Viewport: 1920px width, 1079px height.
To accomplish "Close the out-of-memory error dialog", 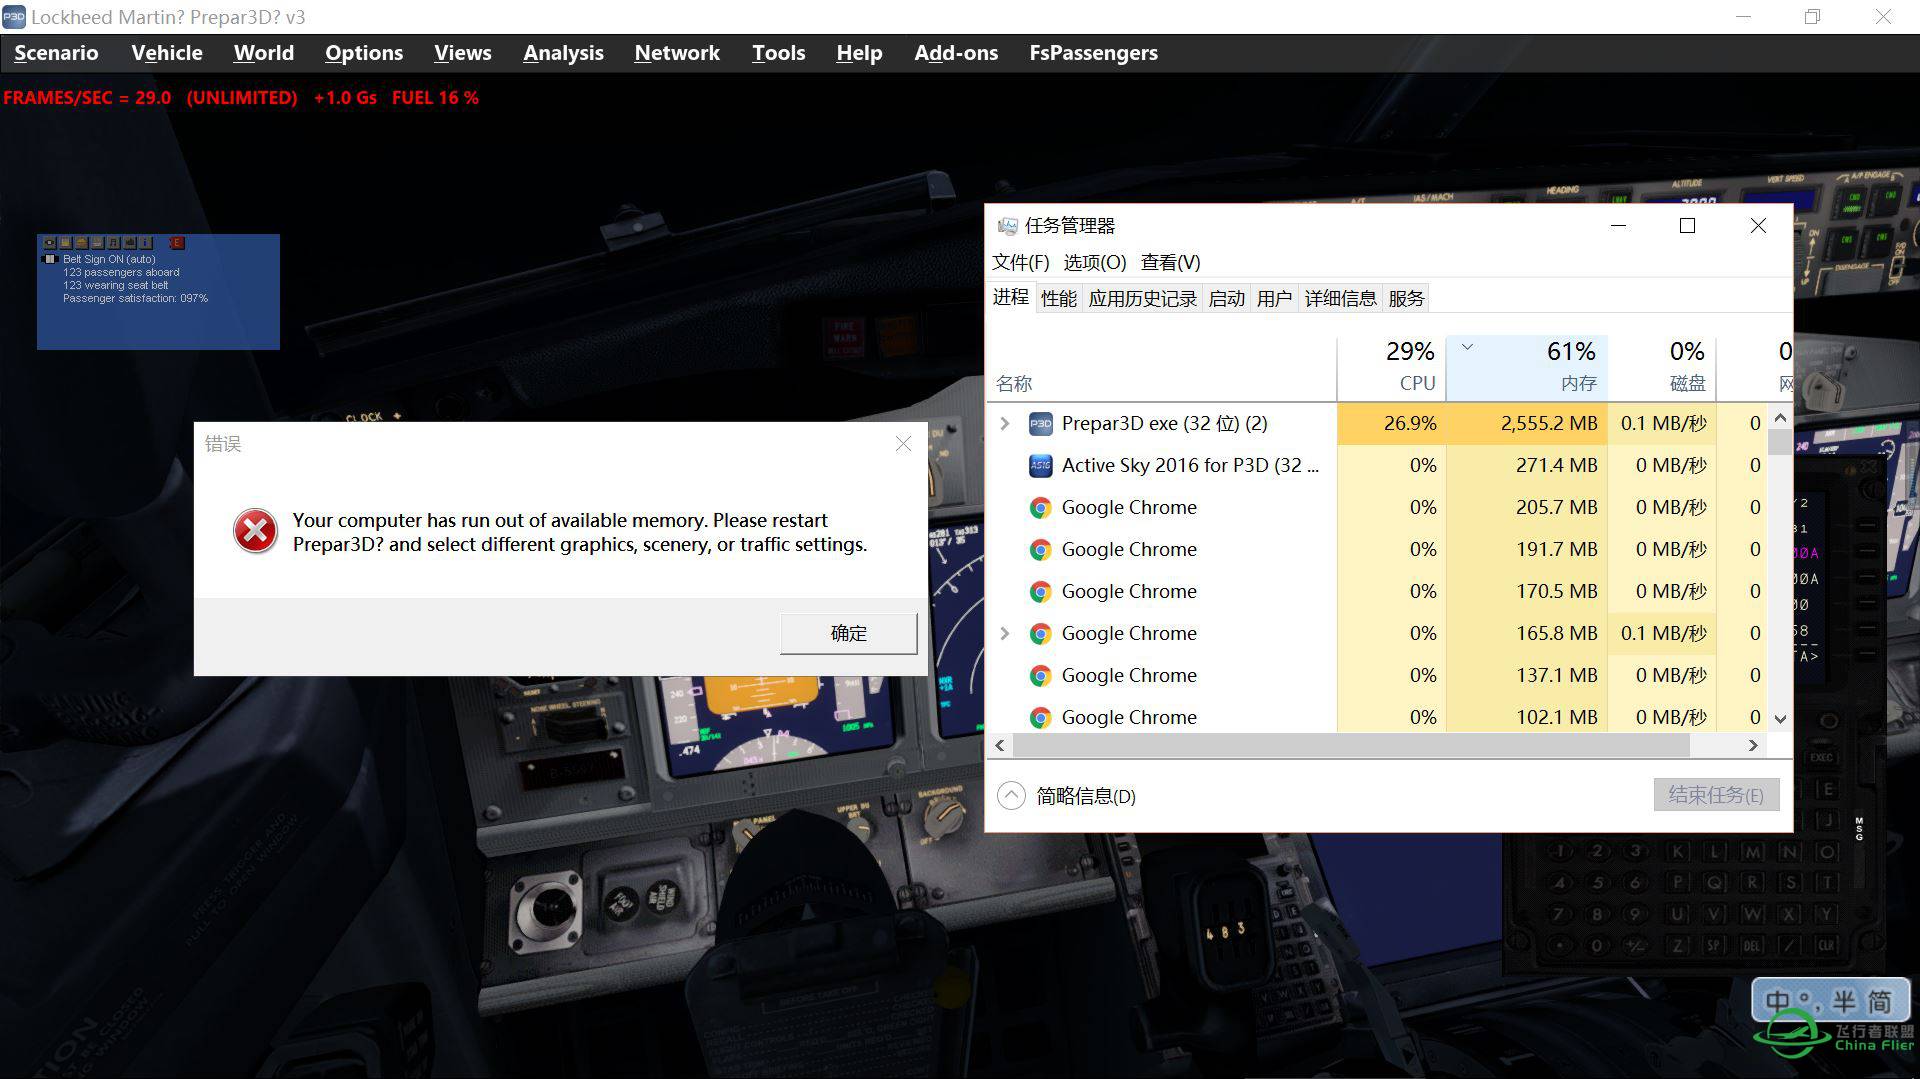I will (x=903, y=443).
